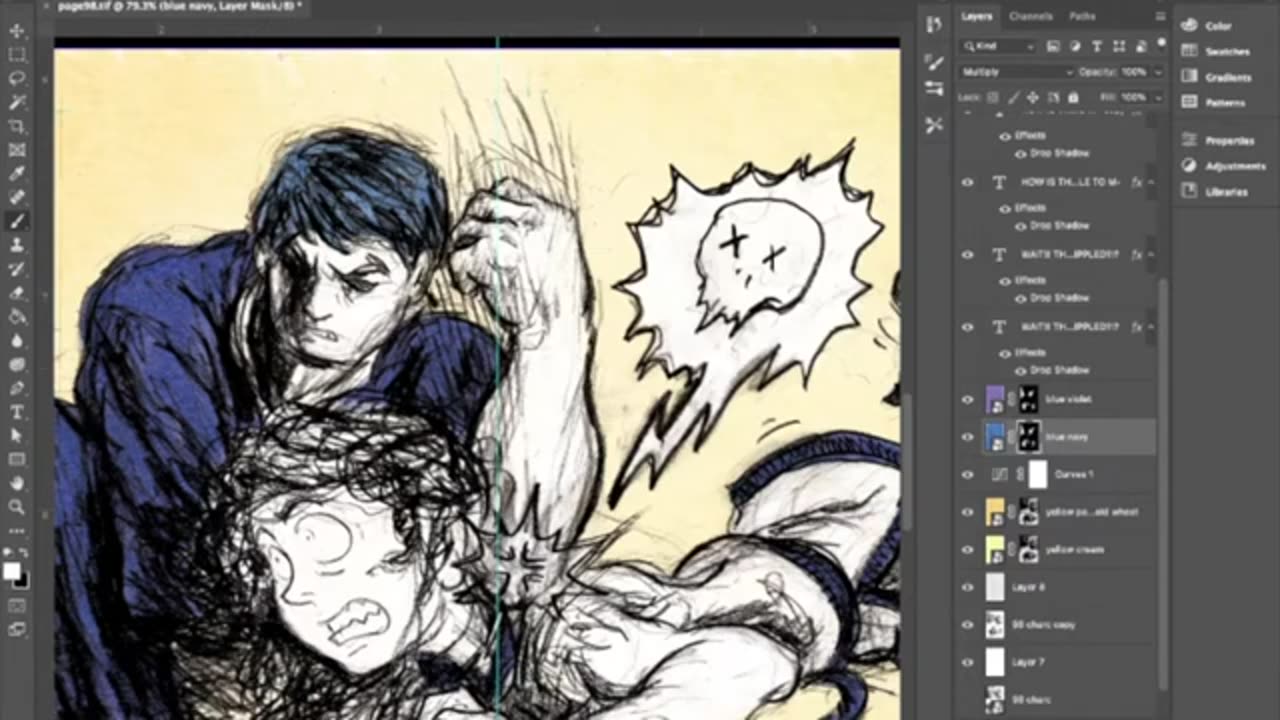1280x720 pixels.
Task: Hide the HOW IS TH... text layer
Action: point(967,182)
